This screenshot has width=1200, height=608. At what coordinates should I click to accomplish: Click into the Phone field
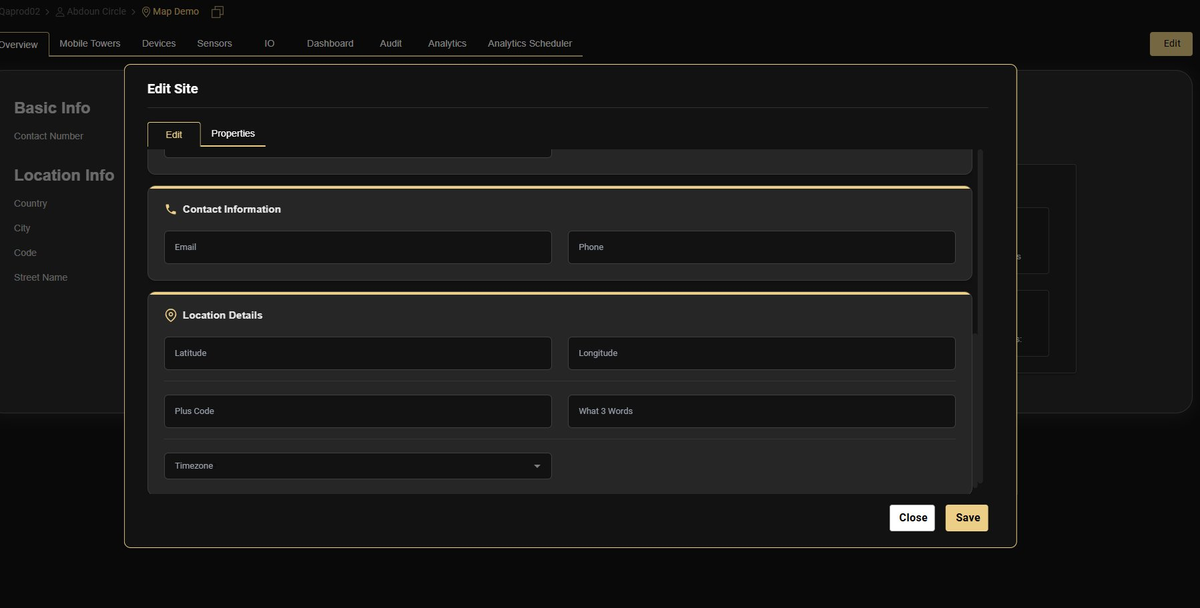point(761,247)
